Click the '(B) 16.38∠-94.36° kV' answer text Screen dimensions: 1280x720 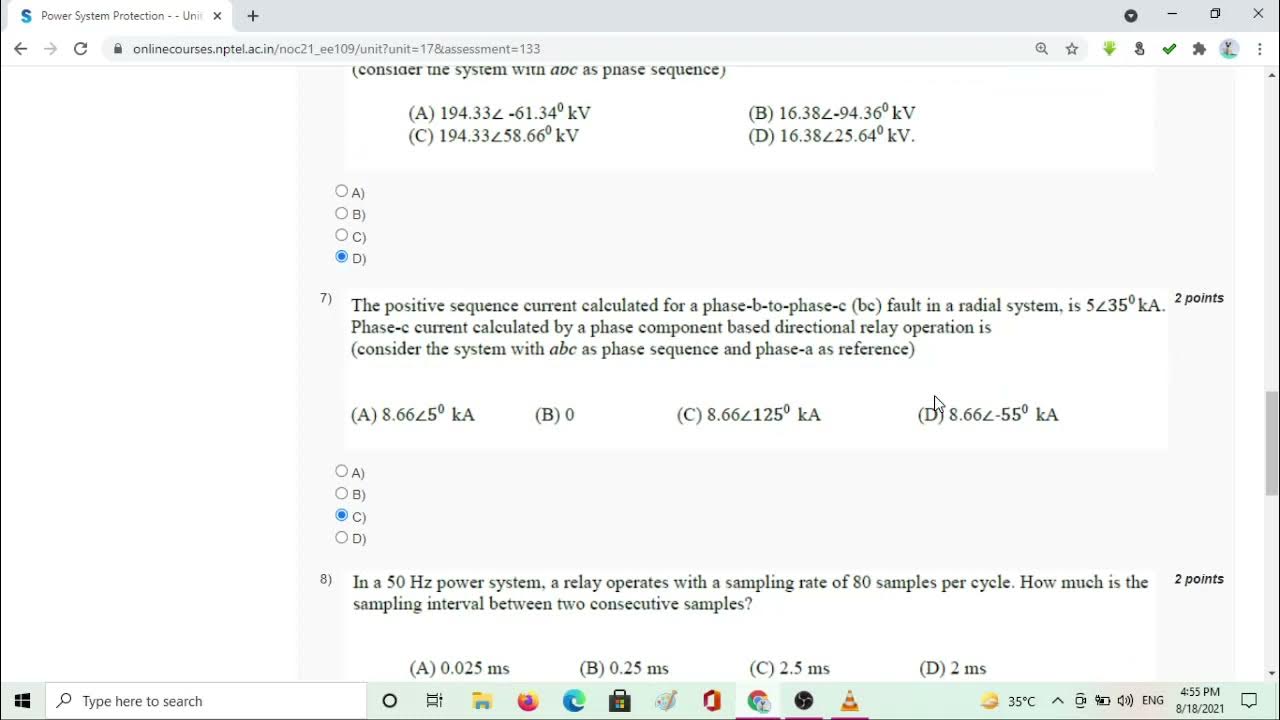tap(832, 113)
